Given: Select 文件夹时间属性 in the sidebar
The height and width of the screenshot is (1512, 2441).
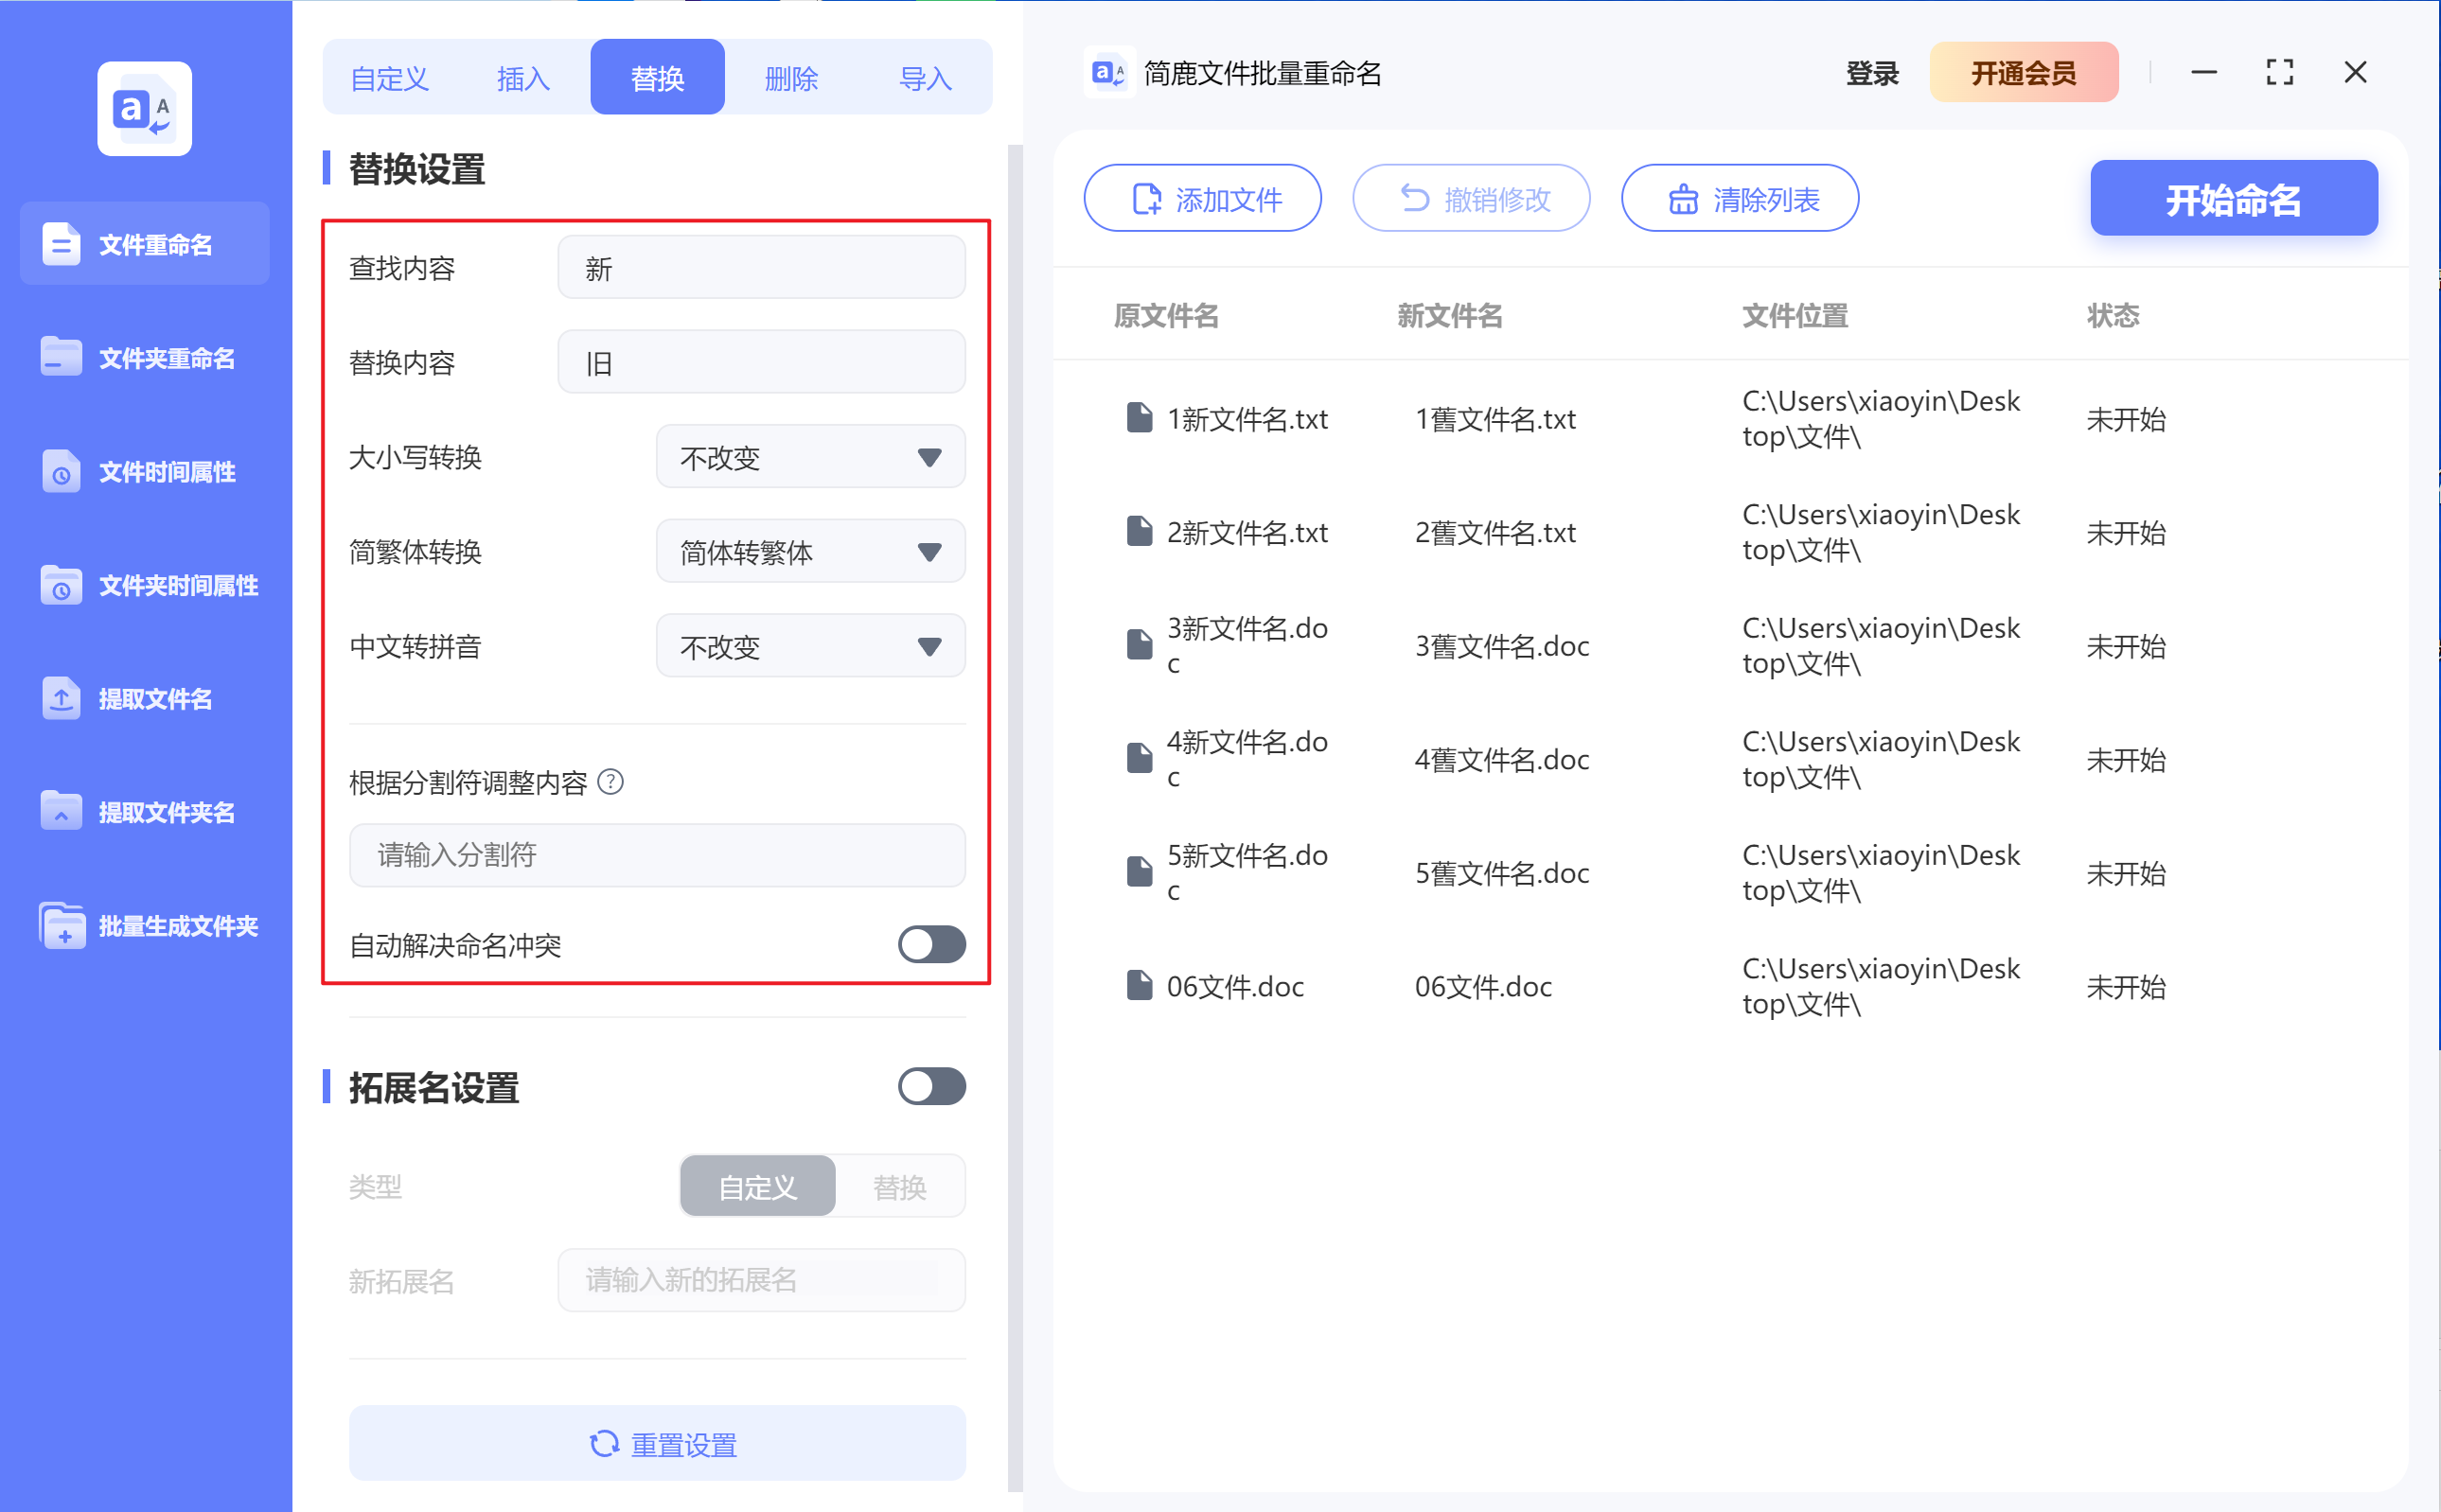Looking at the screenshot, I should tap(145, 585).
